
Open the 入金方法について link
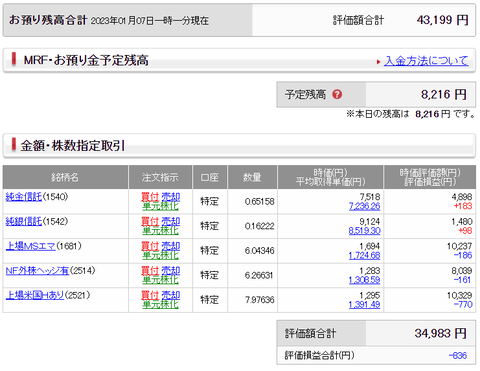(426, 61)
